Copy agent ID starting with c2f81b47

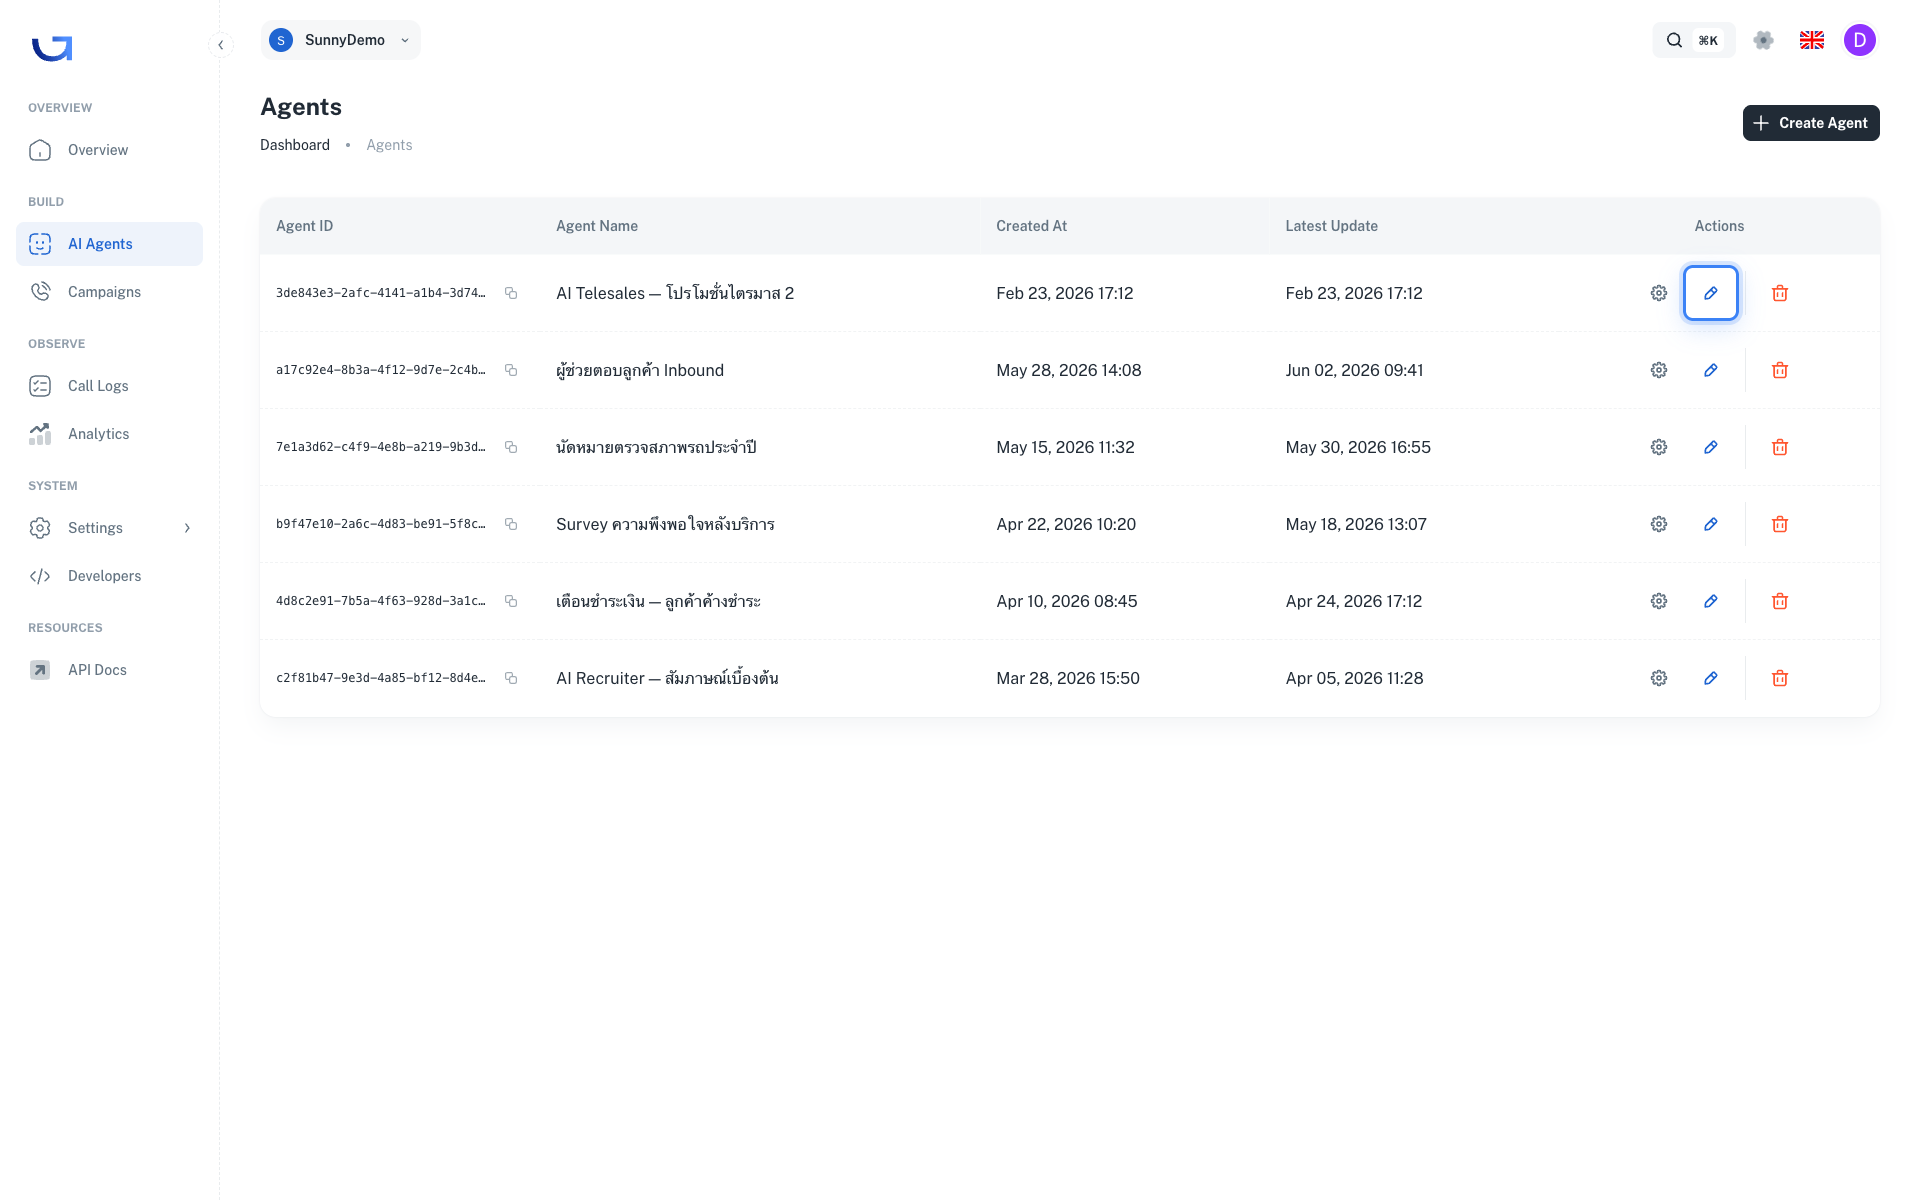click(511, 678)
